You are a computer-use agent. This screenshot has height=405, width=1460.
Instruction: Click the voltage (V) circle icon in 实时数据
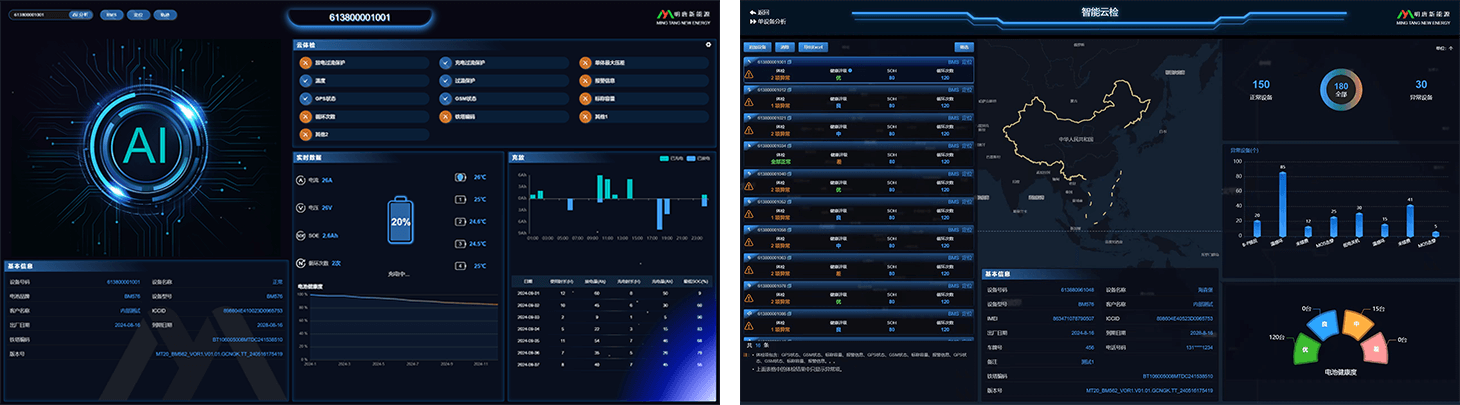pyautogui.click(x=301, y=208)
